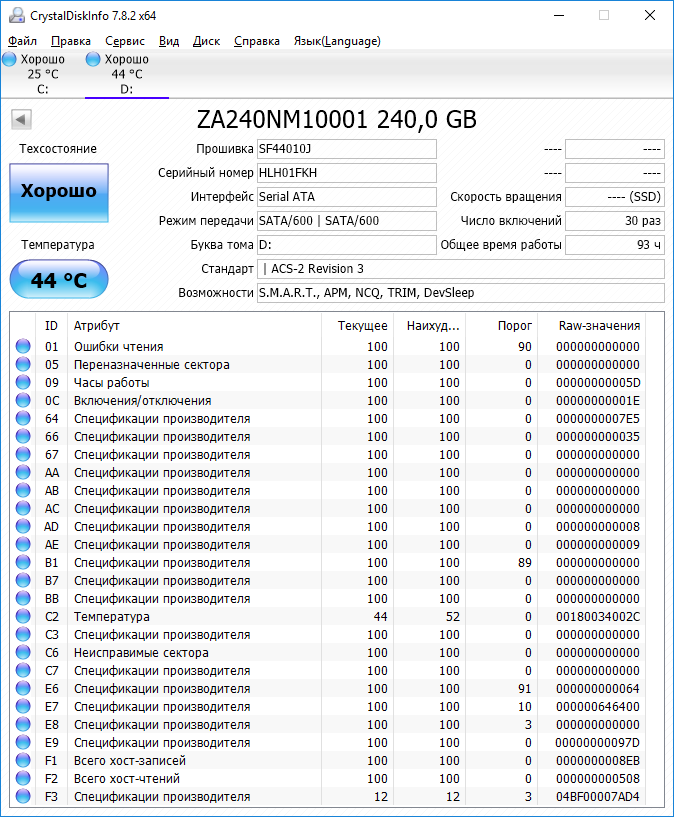Select the Всего хост-записей row text

click(x=130, y=761)
